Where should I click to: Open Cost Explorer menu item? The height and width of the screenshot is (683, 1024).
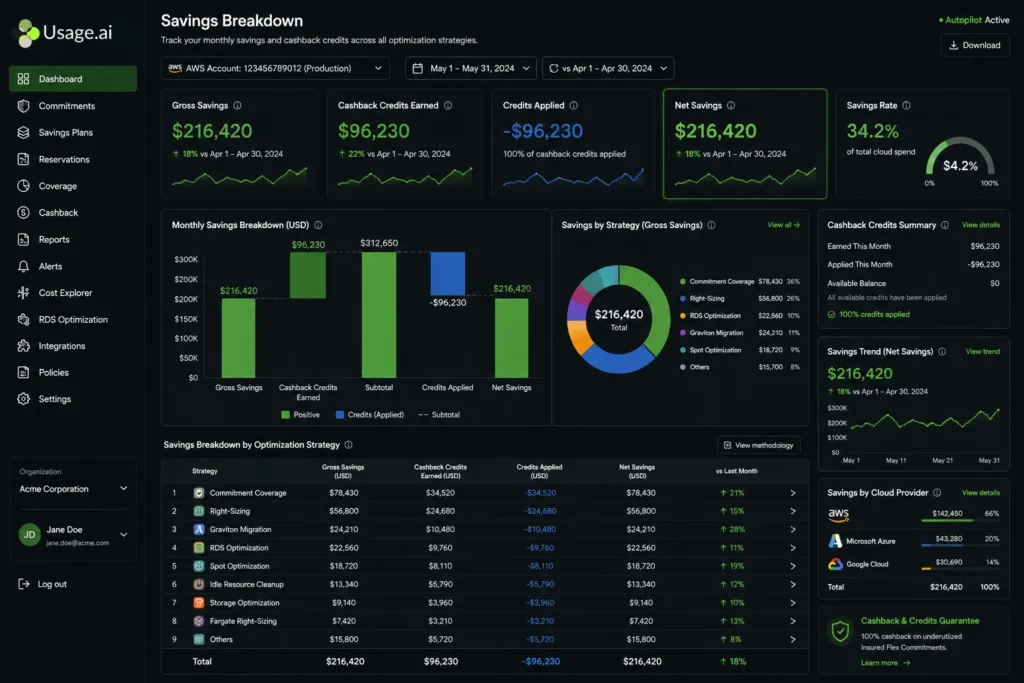click(x=73, y=293)
